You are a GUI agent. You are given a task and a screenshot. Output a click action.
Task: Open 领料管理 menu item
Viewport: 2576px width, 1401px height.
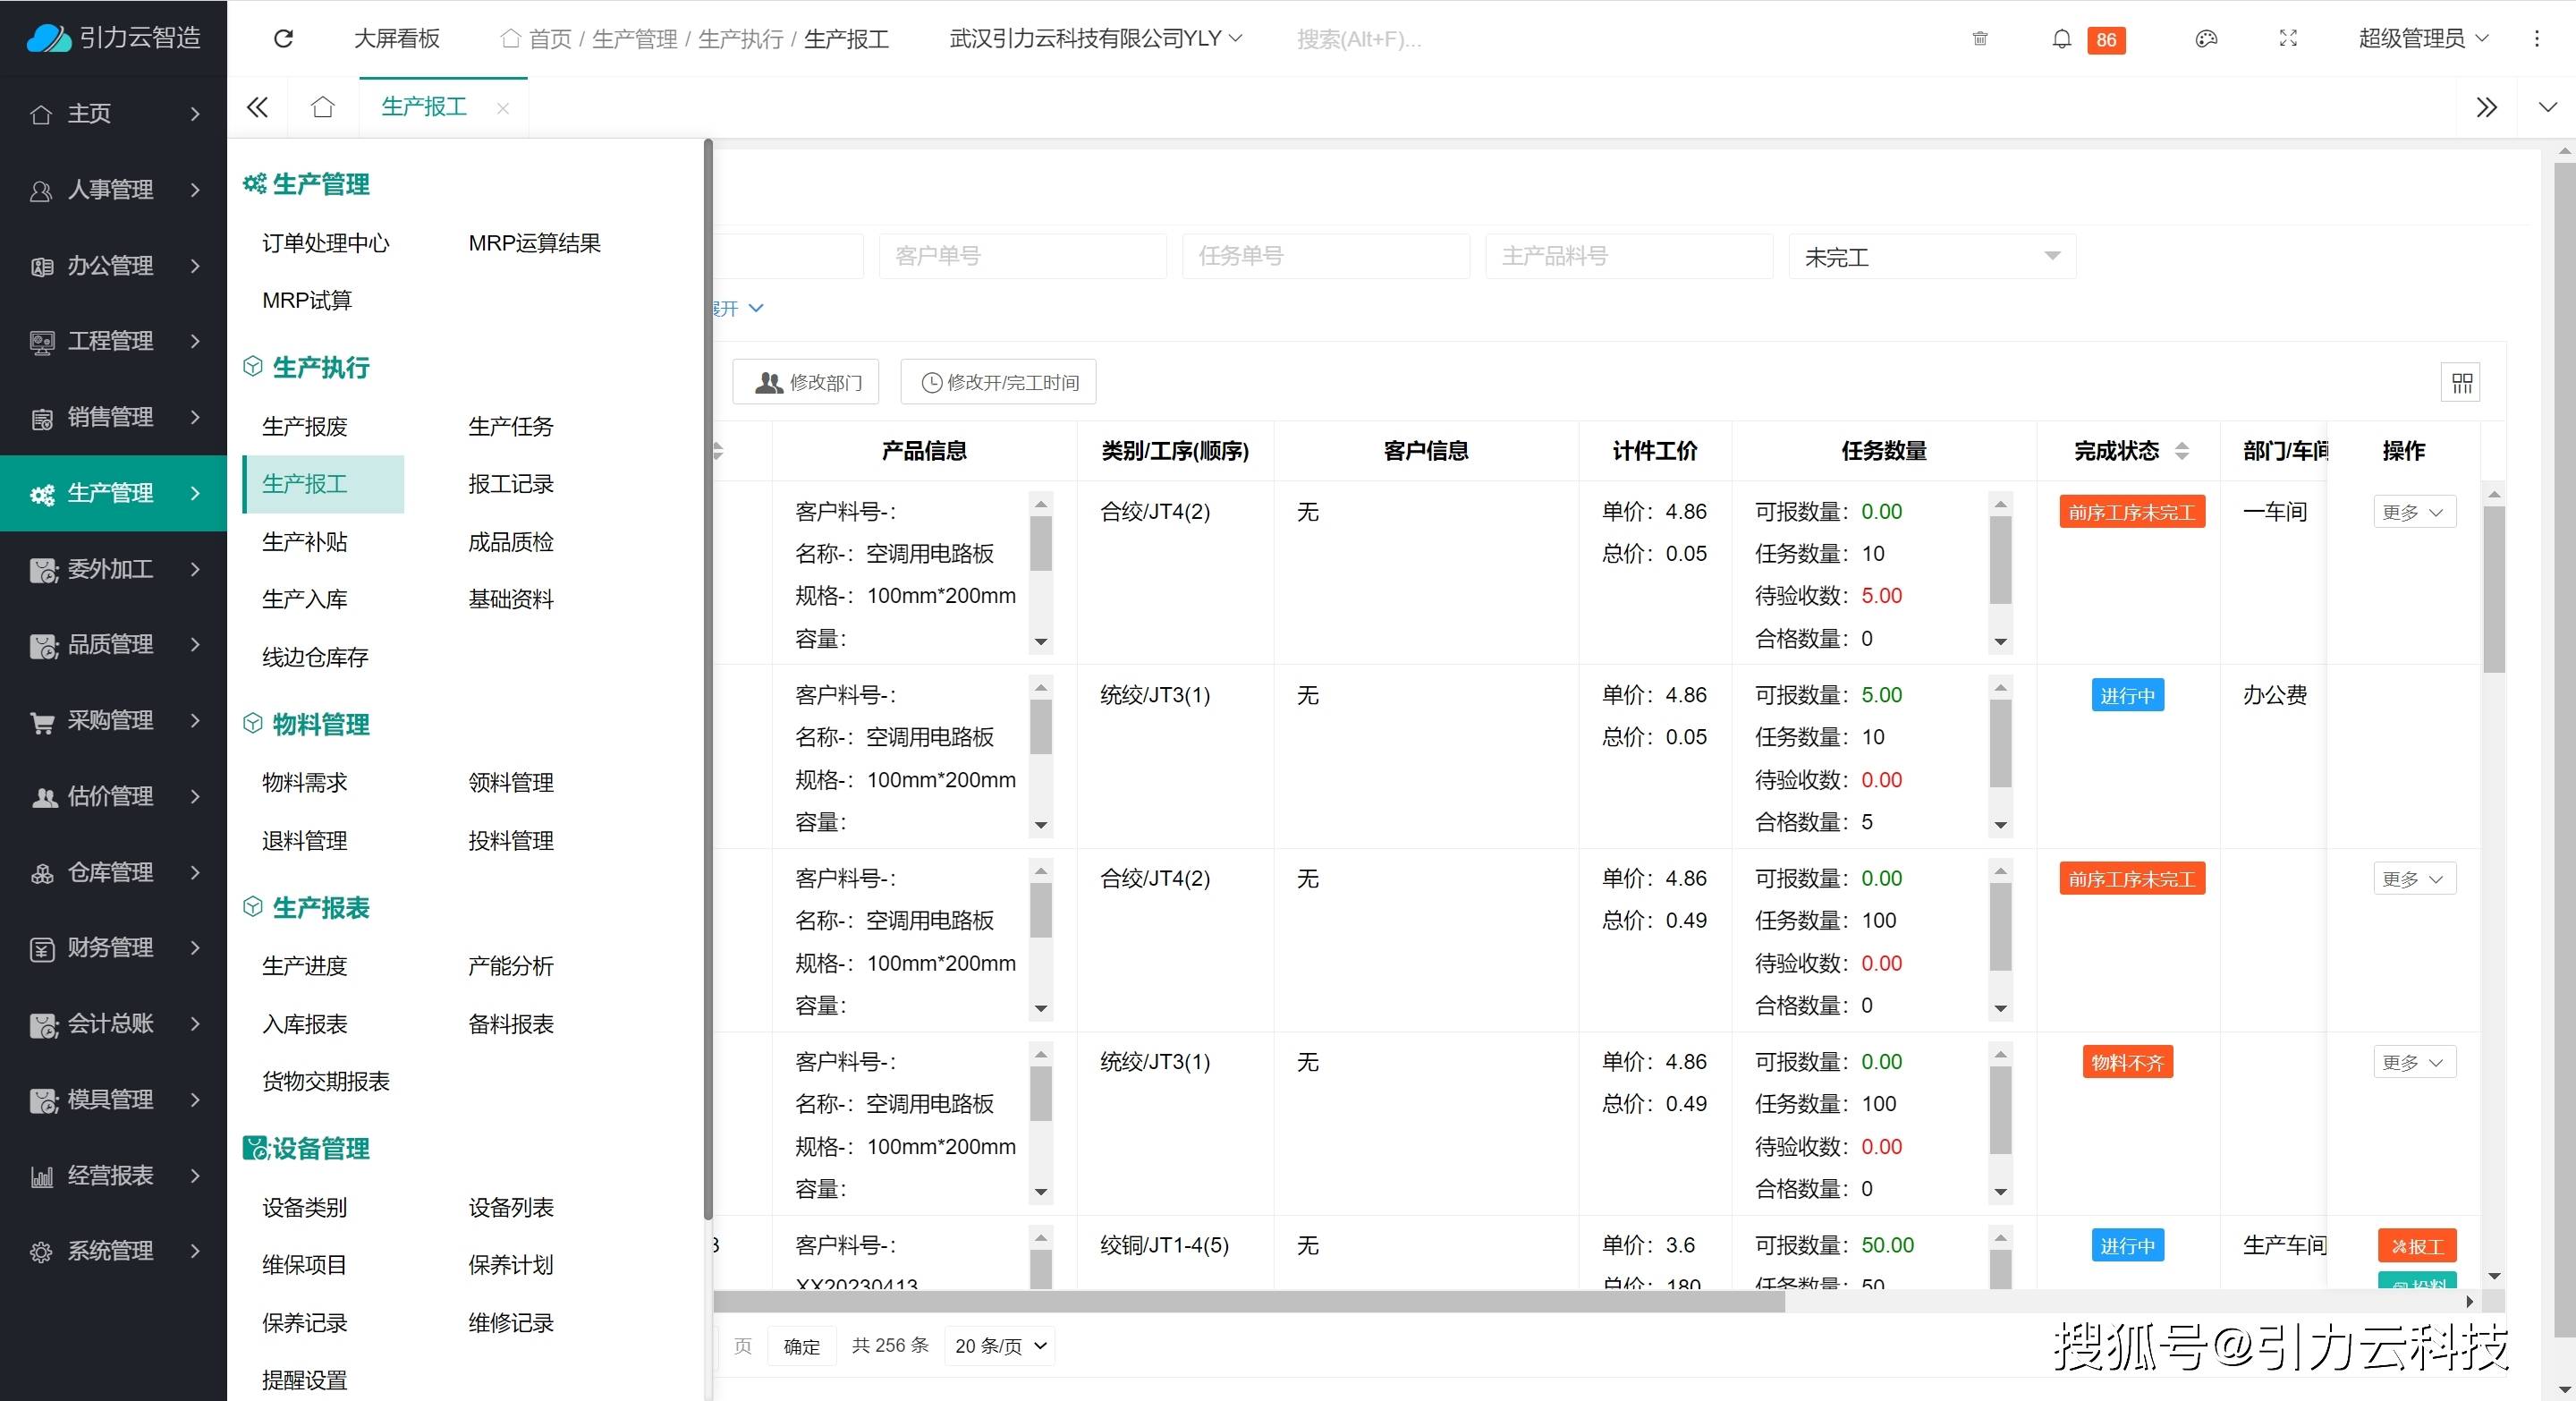(x=511, y=783)
